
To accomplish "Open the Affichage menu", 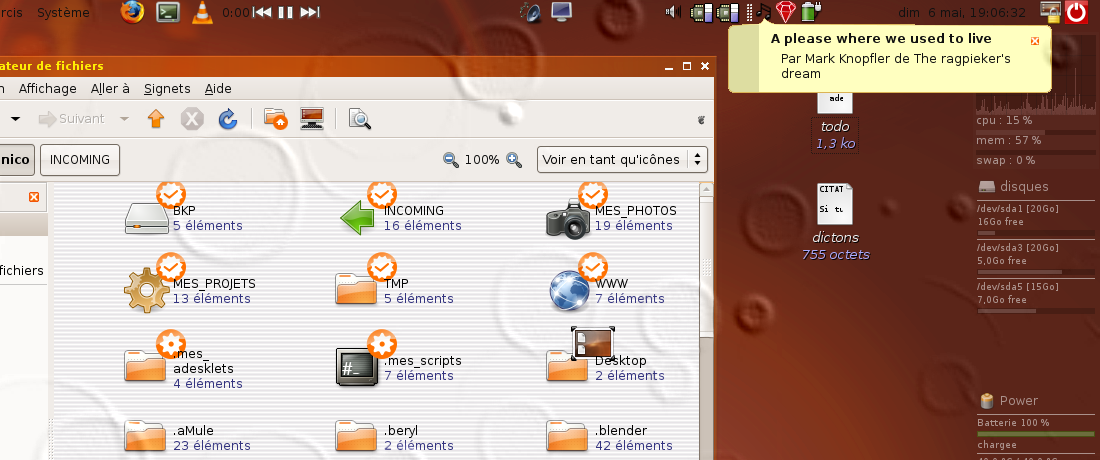I will click(48, 88).
